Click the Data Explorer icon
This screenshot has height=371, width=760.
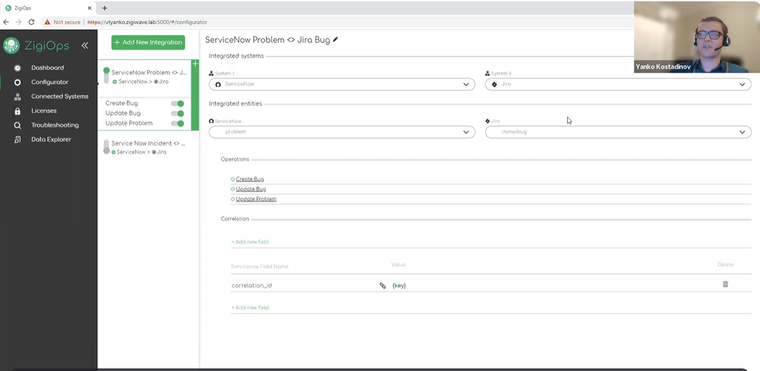[x=17, y=140]
